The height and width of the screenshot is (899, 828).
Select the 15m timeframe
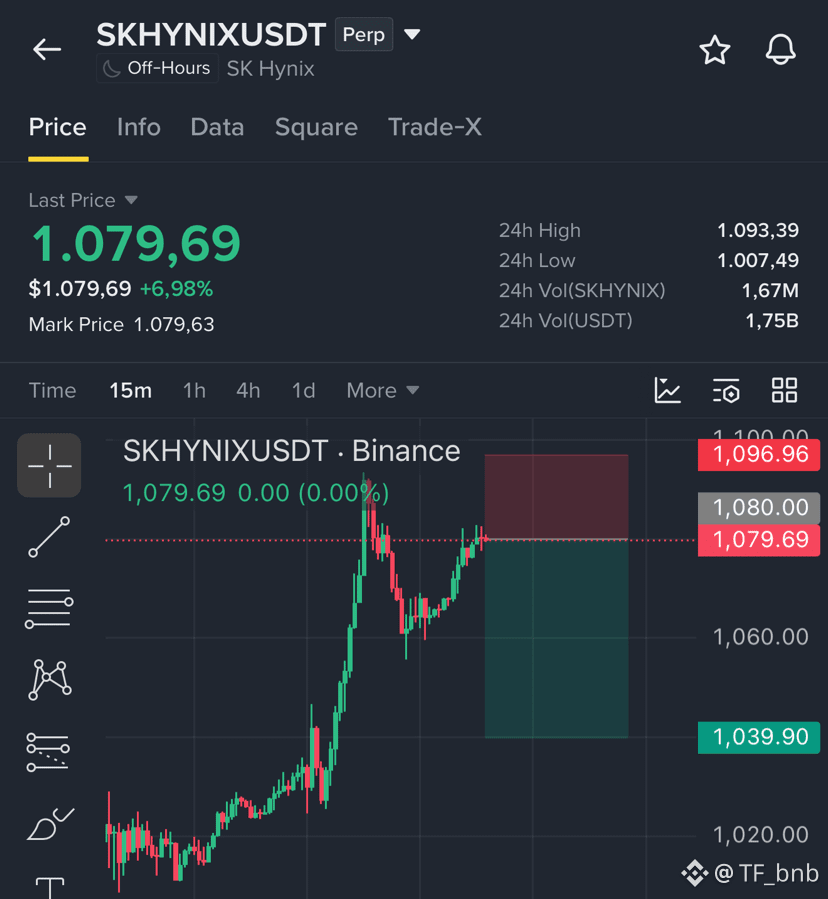[x=131, y=390]
